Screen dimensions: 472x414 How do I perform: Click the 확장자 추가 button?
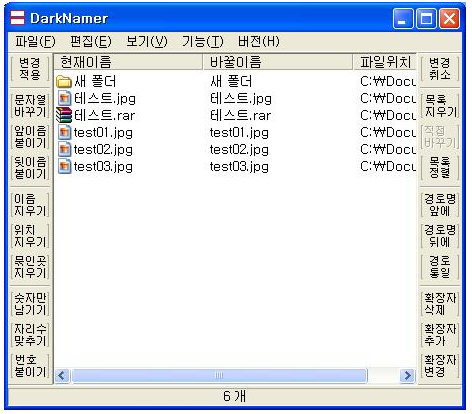440,335
